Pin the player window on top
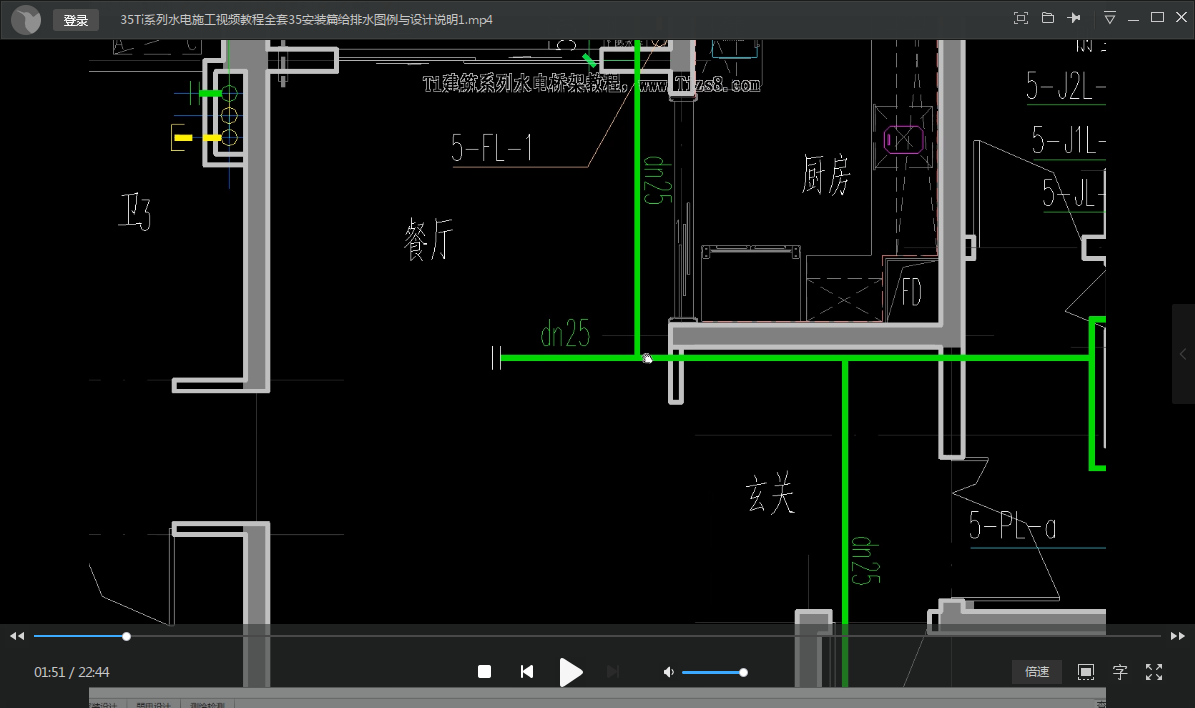 tap(1075, 18)
